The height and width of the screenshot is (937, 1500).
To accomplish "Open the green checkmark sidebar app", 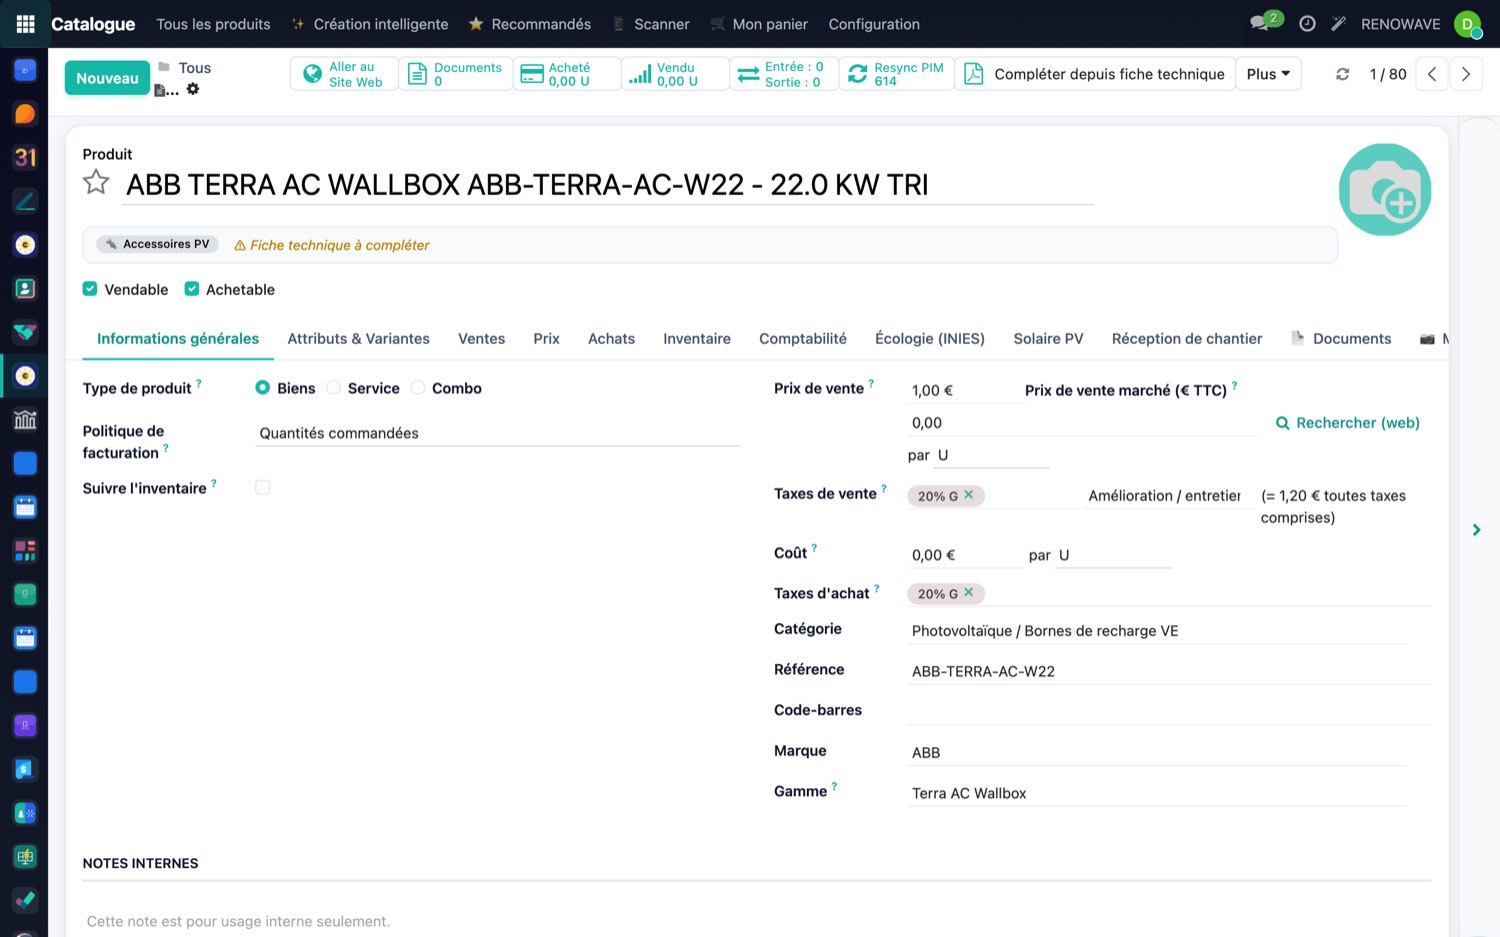I will [x=25, y=900].
